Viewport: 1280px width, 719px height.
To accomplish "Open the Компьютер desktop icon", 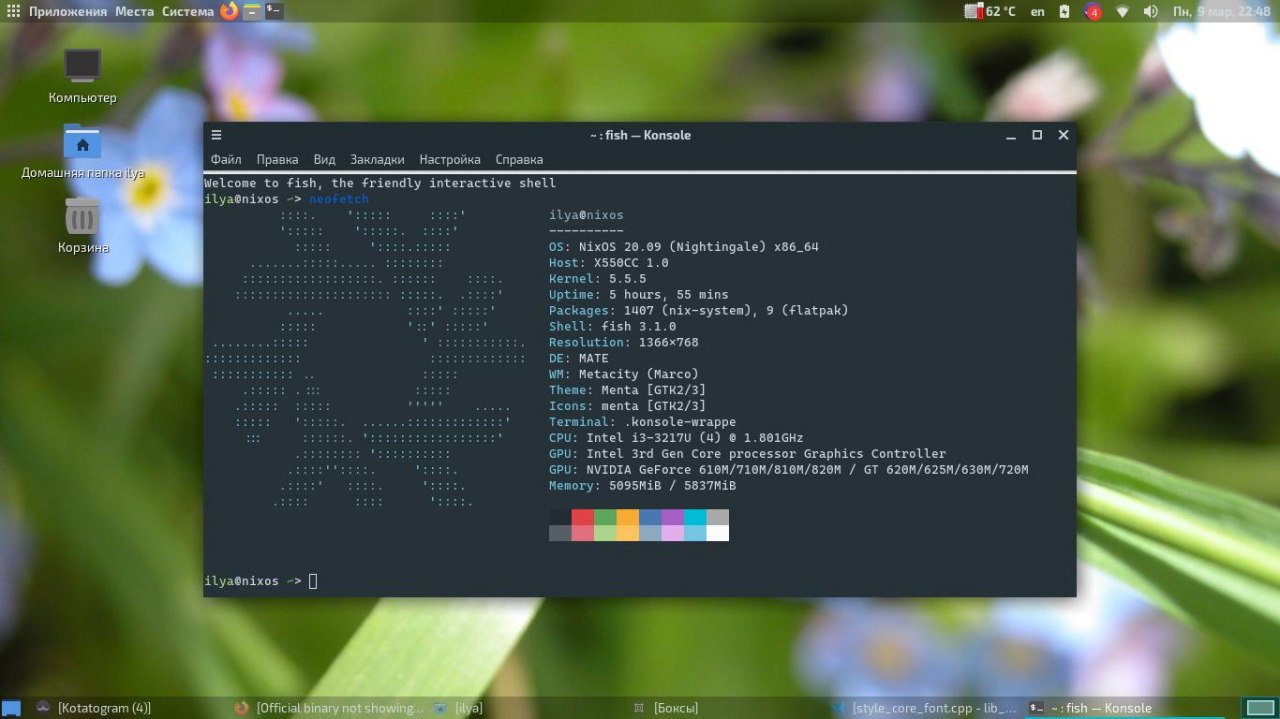I will (82, 76).
